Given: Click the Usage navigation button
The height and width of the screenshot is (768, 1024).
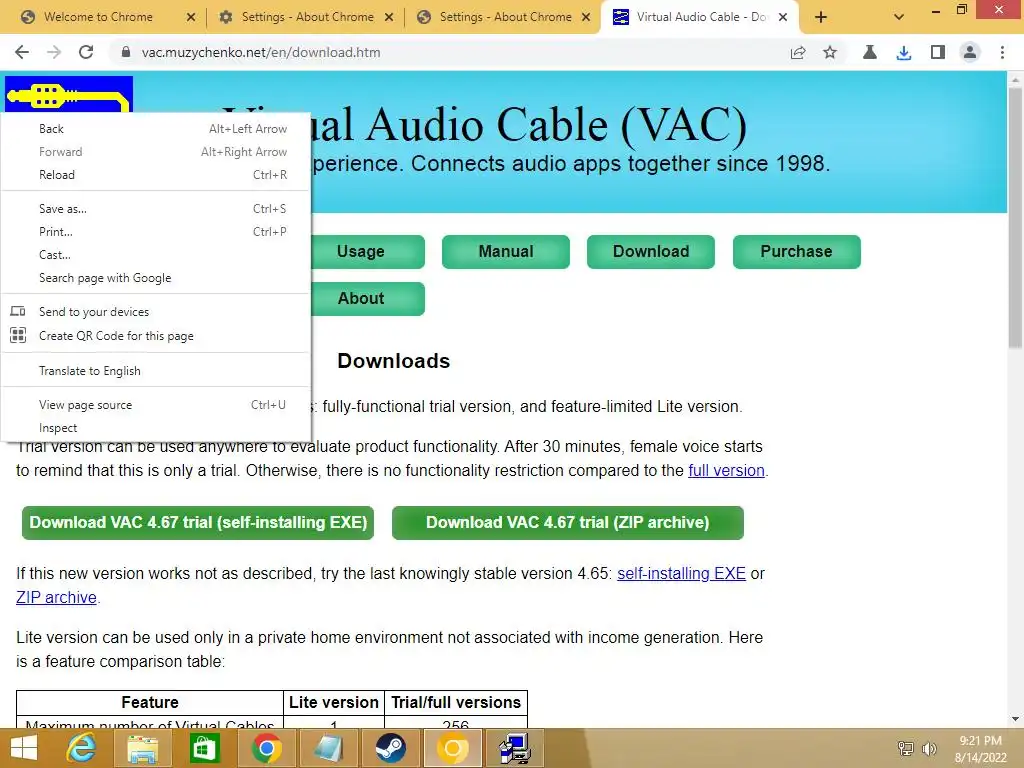Looking at the screenshot, I should [368, 251].
